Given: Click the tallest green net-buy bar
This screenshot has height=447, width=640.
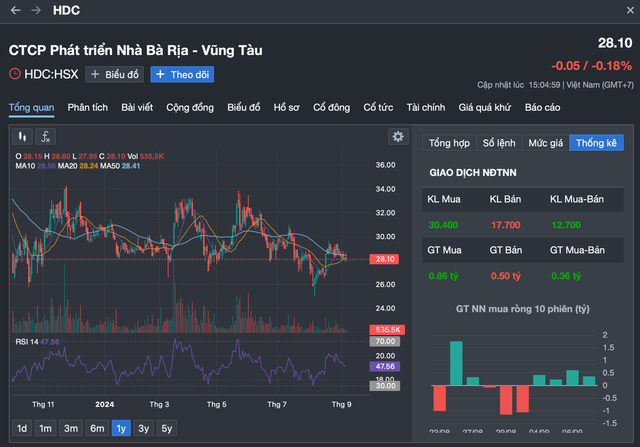Looking at the screenshot, I should (x=456, y=363).
